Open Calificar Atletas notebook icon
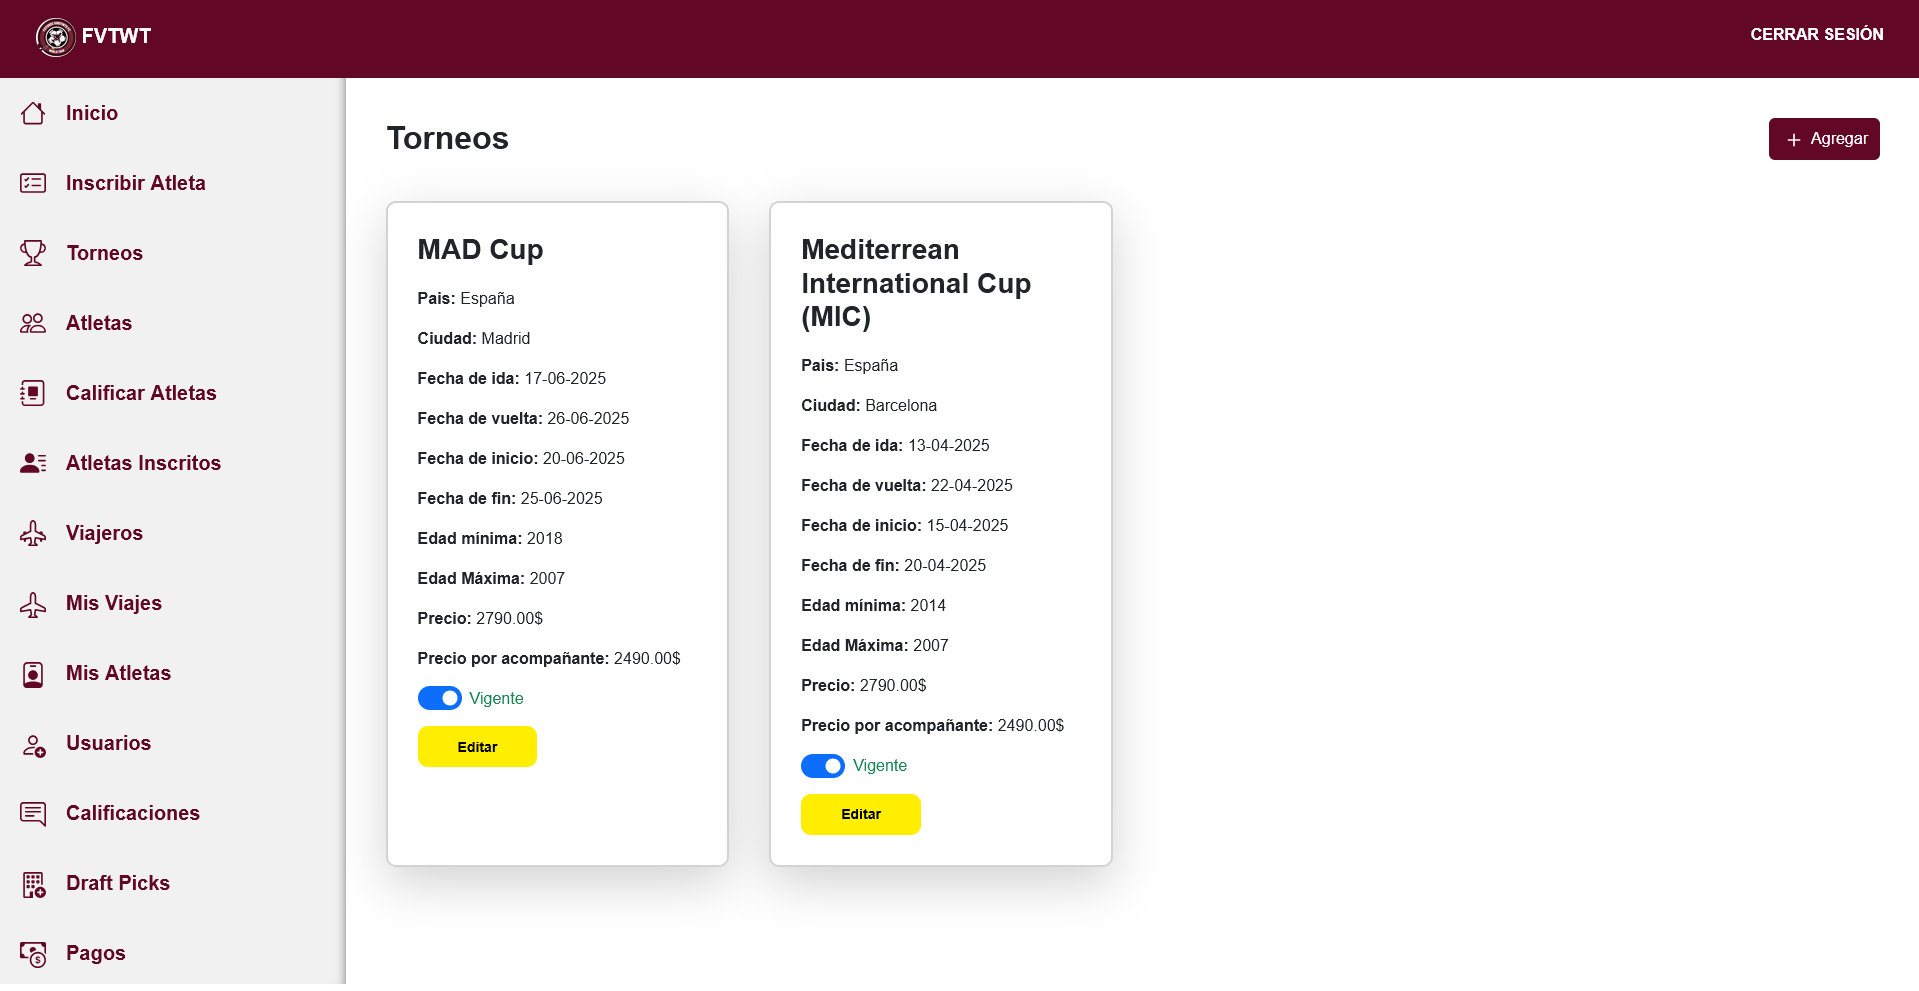Image resolution: width=1919 pixels, height=991 pixels. pyautogui.click(x=33, y=393)
